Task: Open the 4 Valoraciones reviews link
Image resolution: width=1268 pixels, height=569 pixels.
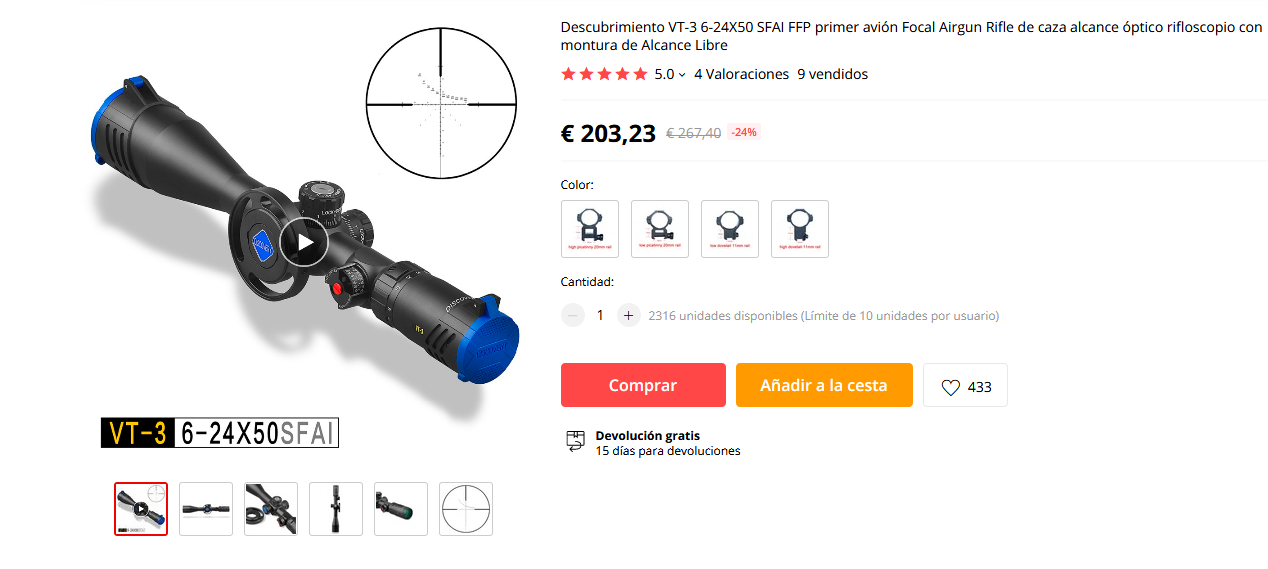Action: coord(741,74)
